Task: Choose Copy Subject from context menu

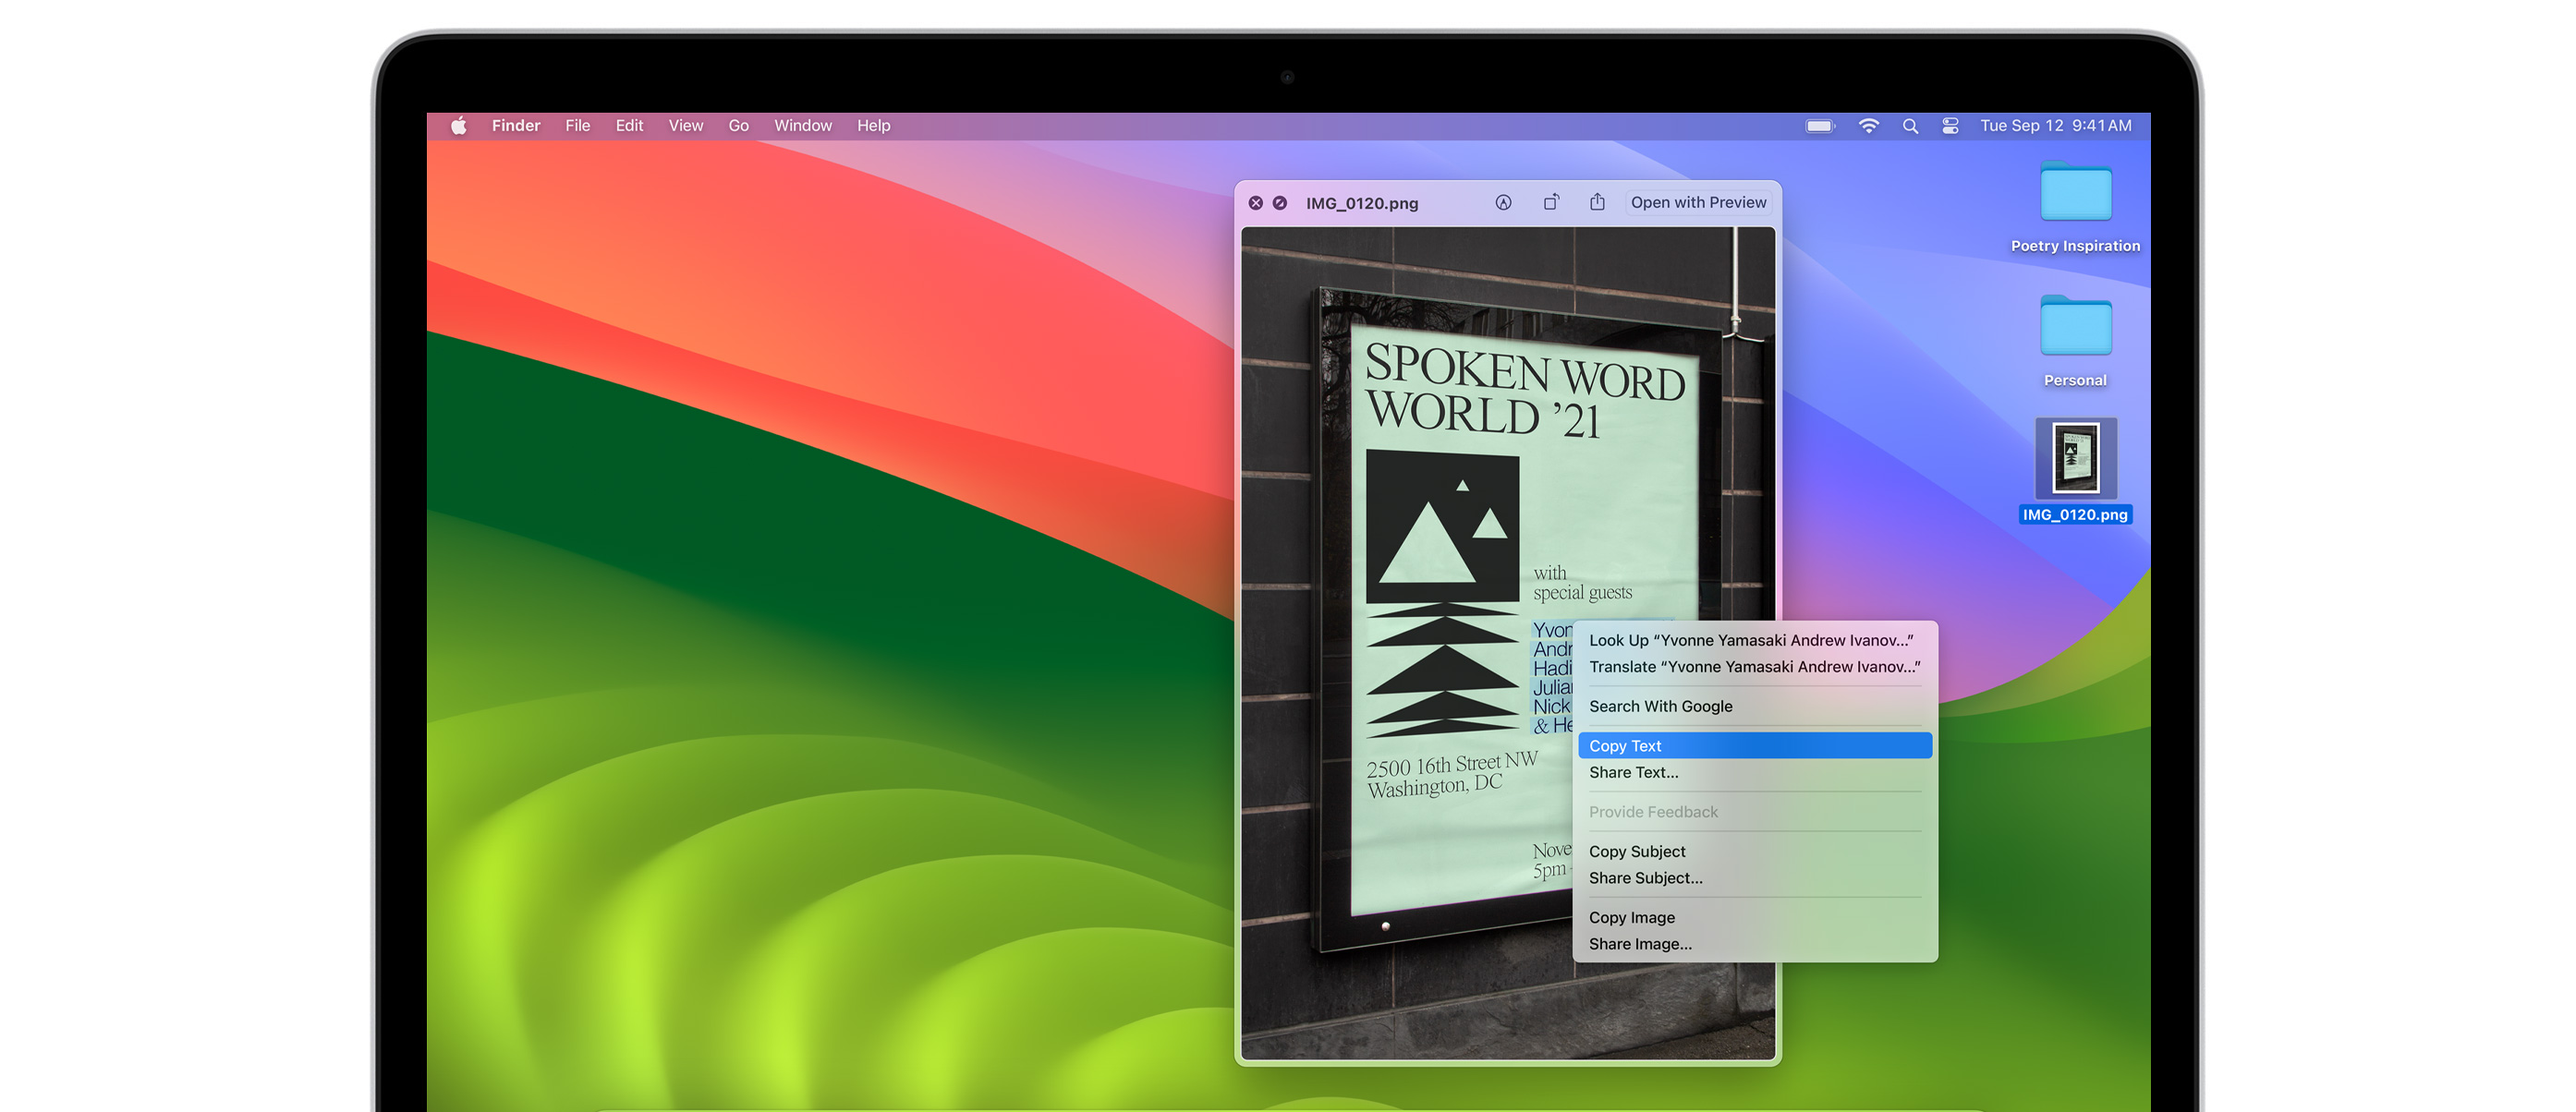Action: click(1637, 852)
